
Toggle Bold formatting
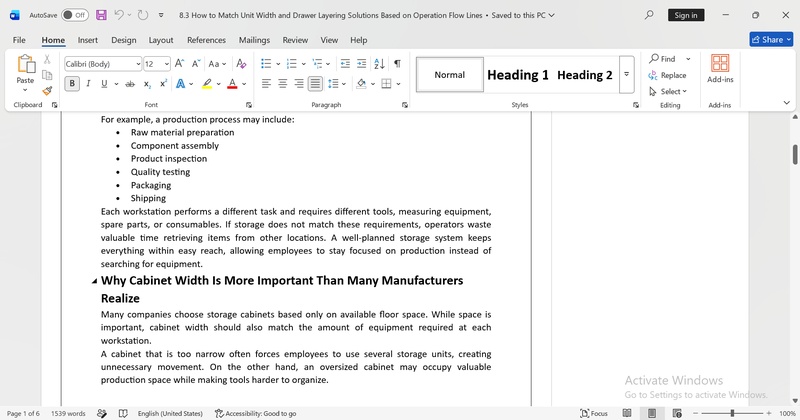(72, 84)
